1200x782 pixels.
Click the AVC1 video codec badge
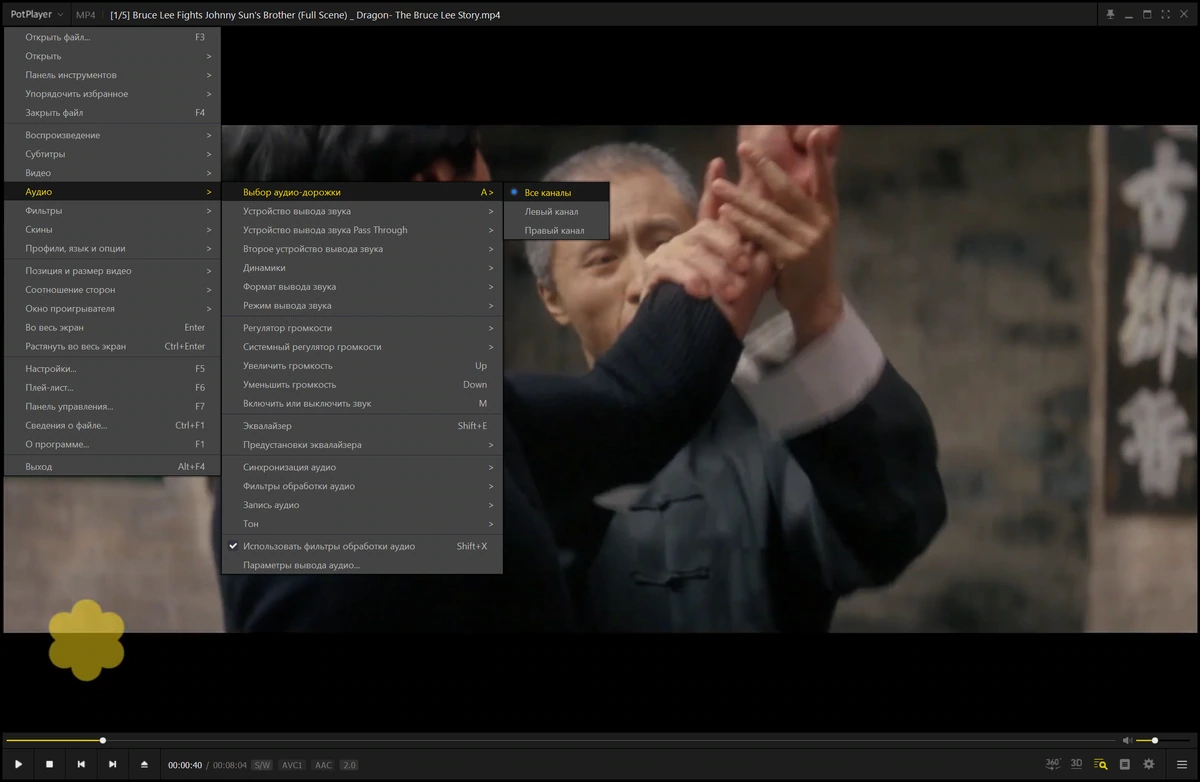click(x=291, y=765)
